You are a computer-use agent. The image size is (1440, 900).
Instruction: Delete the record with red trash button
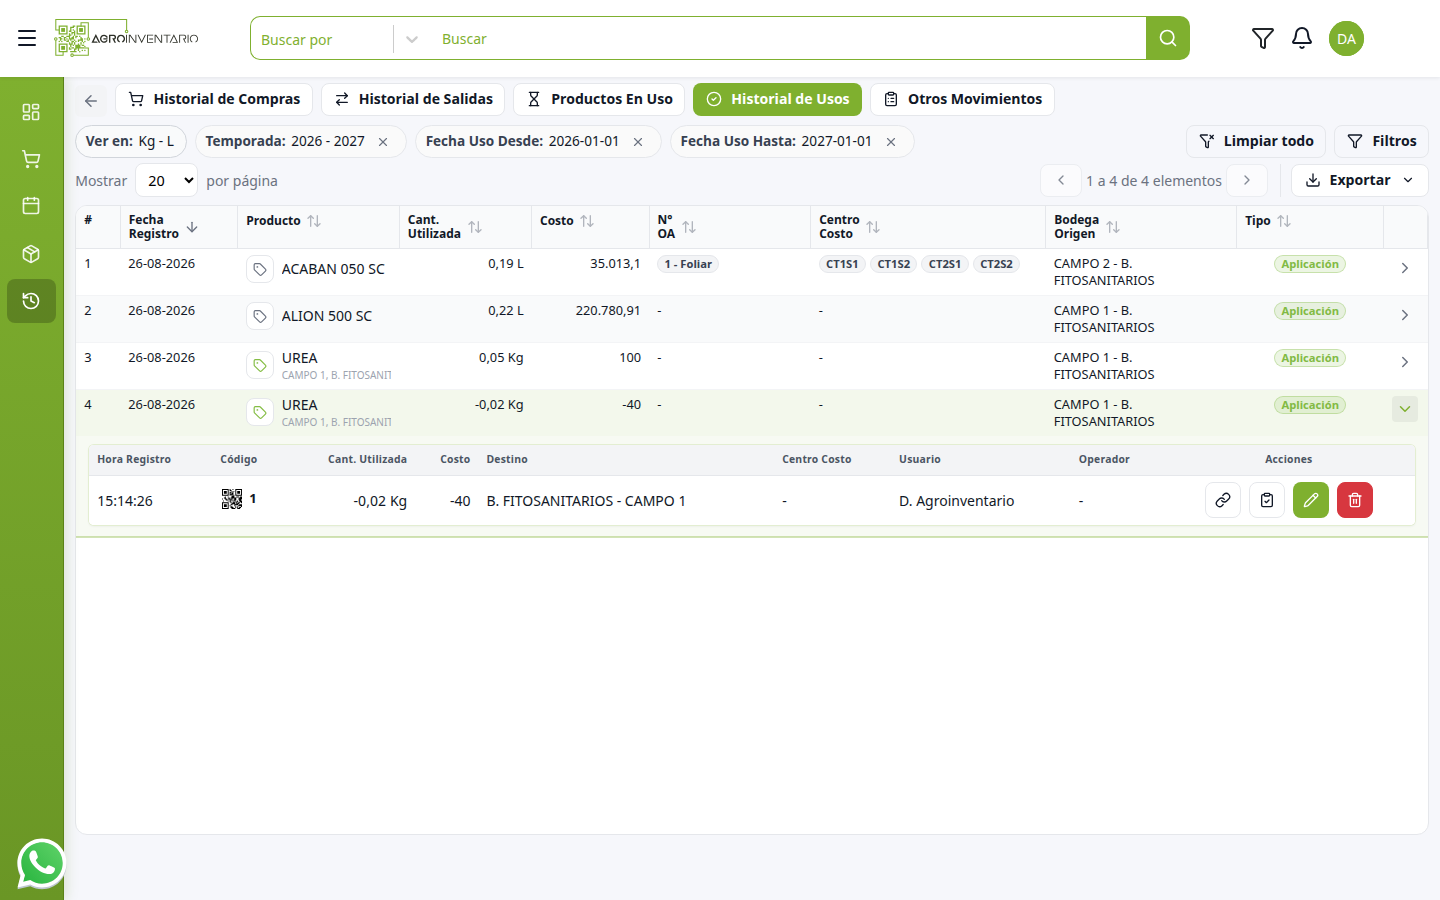point(1355,500)
